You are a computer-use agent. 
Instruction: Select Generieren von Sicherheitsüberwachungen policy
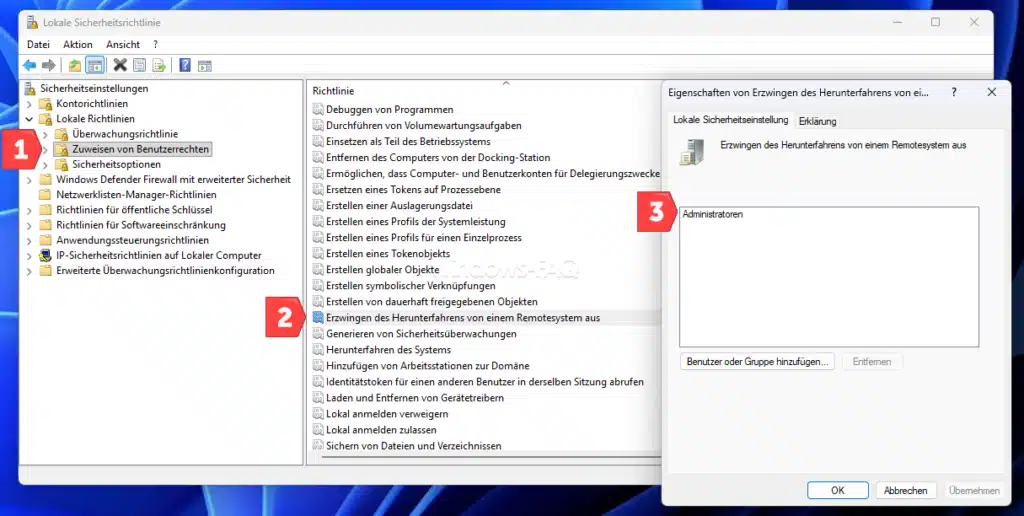coord(421,334)
